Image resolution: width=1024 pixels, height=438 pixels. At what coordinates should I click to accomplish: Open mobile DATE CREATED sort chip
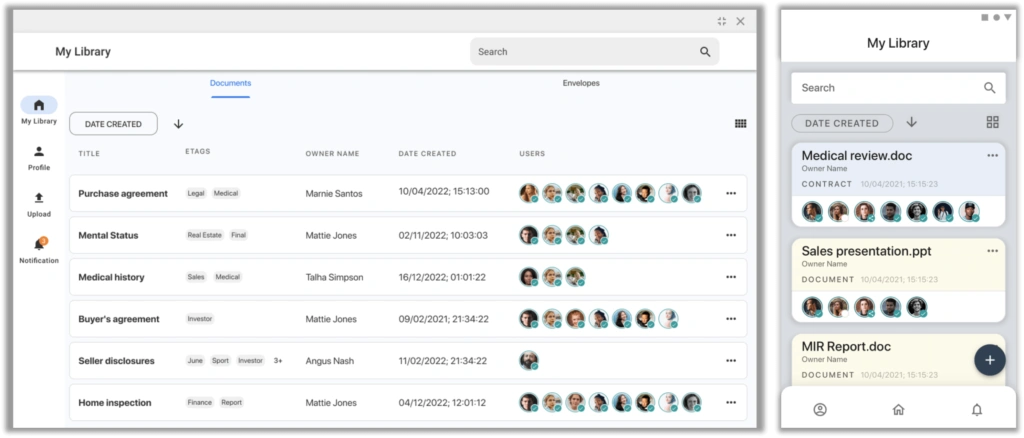(x=842, y=123)
